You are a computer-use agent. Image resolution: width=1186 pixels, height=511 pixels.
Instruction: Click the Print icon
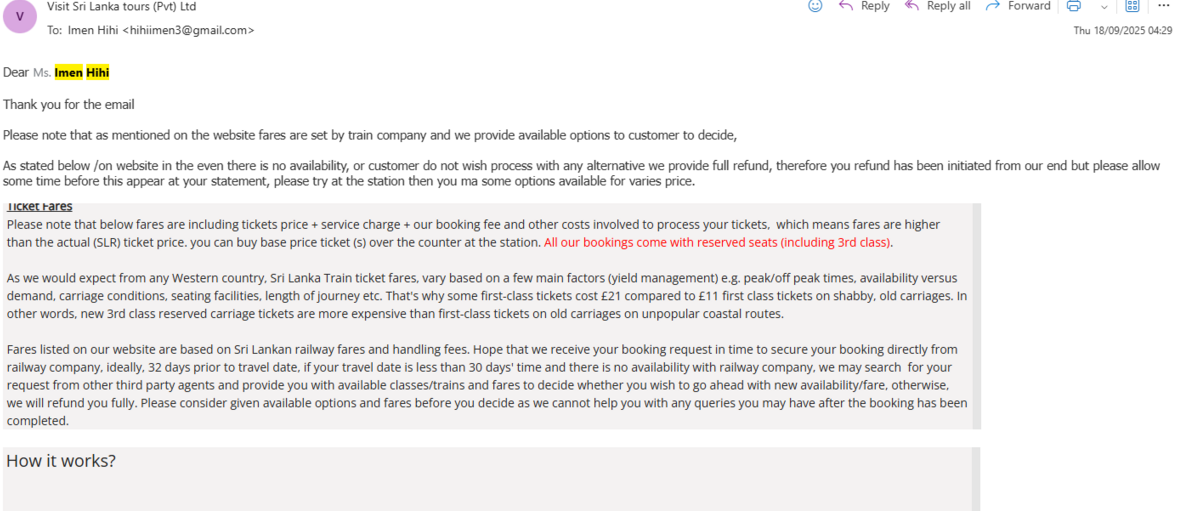coord(1073,6)
